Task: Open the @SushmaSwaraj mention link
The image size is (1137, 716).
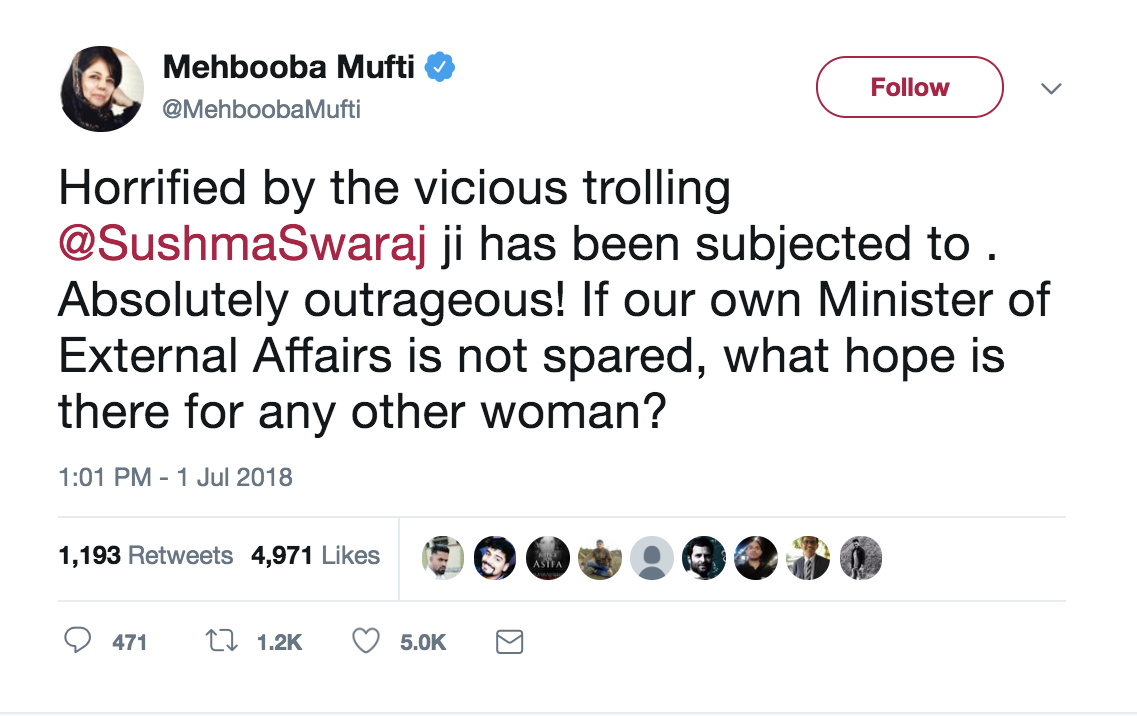Action: 245,245
